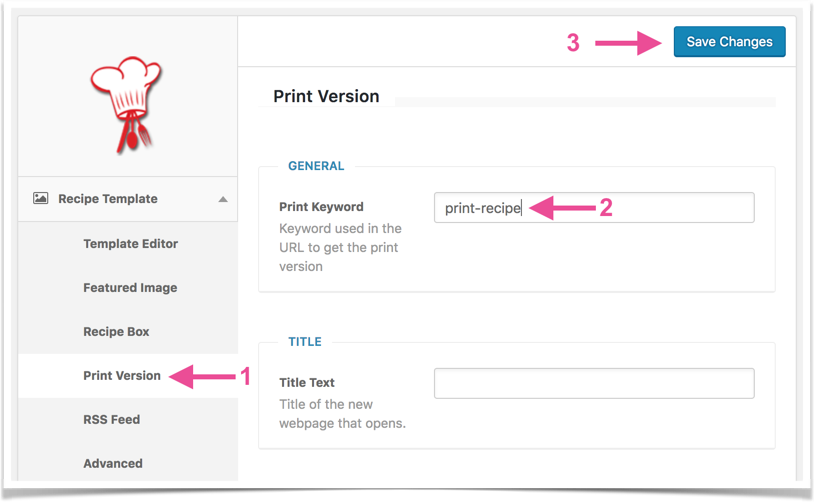The image size is (814, 502).
Task: Click the Print Keyword field label
Action: (x=321, y=207)
